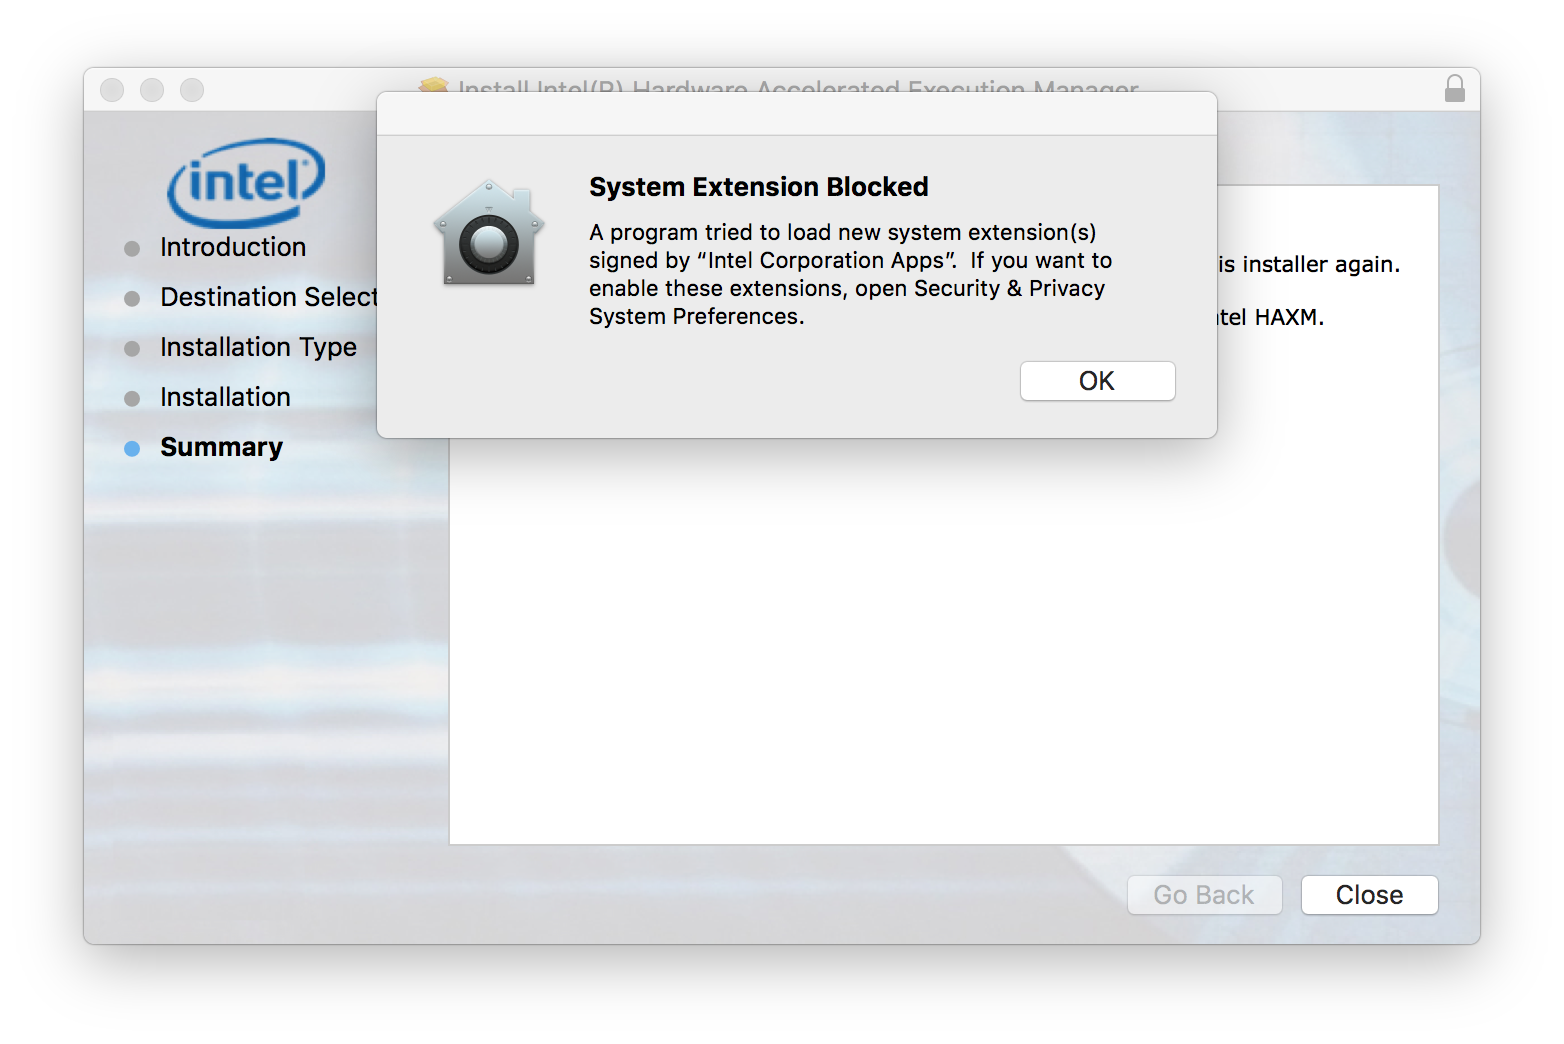Click the Intel logo in sidebar
Screen dimensions: 1564x1044
click(x=246, y=182)
